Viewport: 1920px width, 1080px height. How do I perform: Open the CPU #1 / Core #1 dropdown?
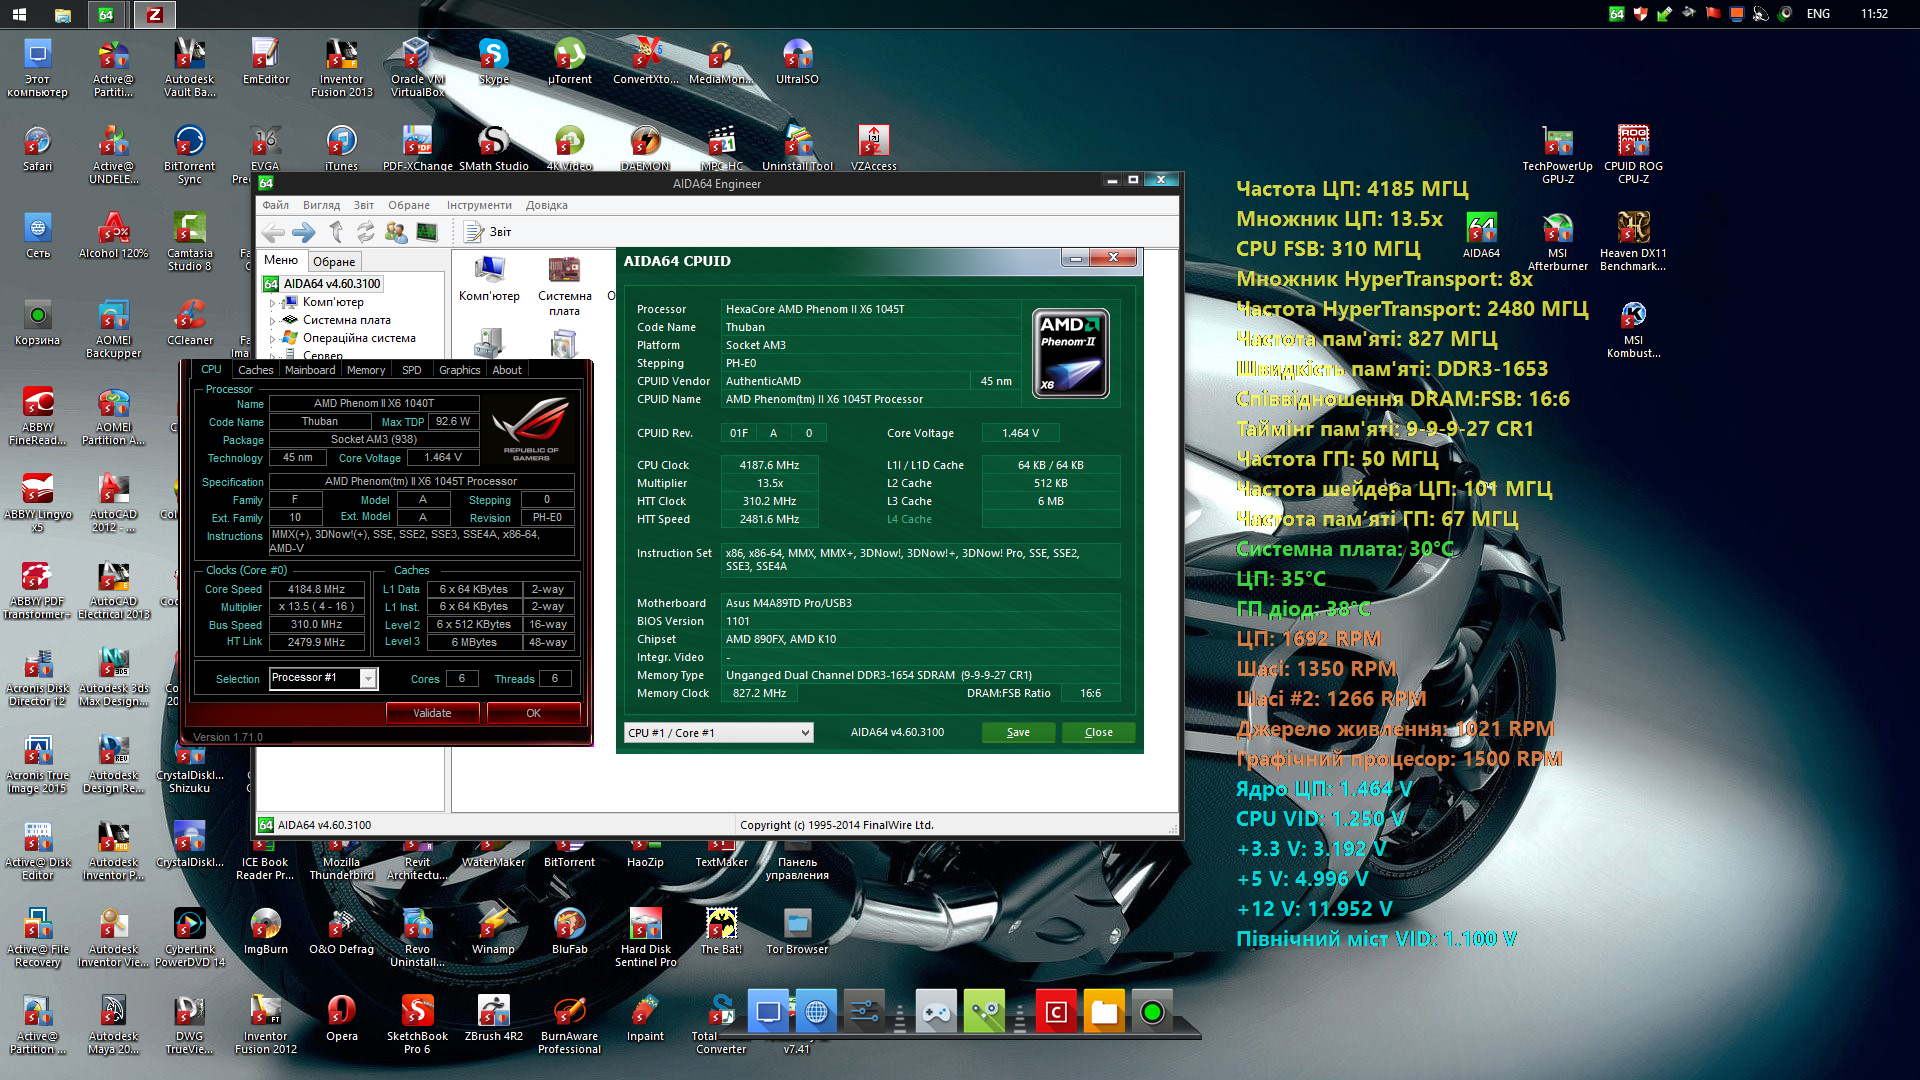click(x=718, y=733)
